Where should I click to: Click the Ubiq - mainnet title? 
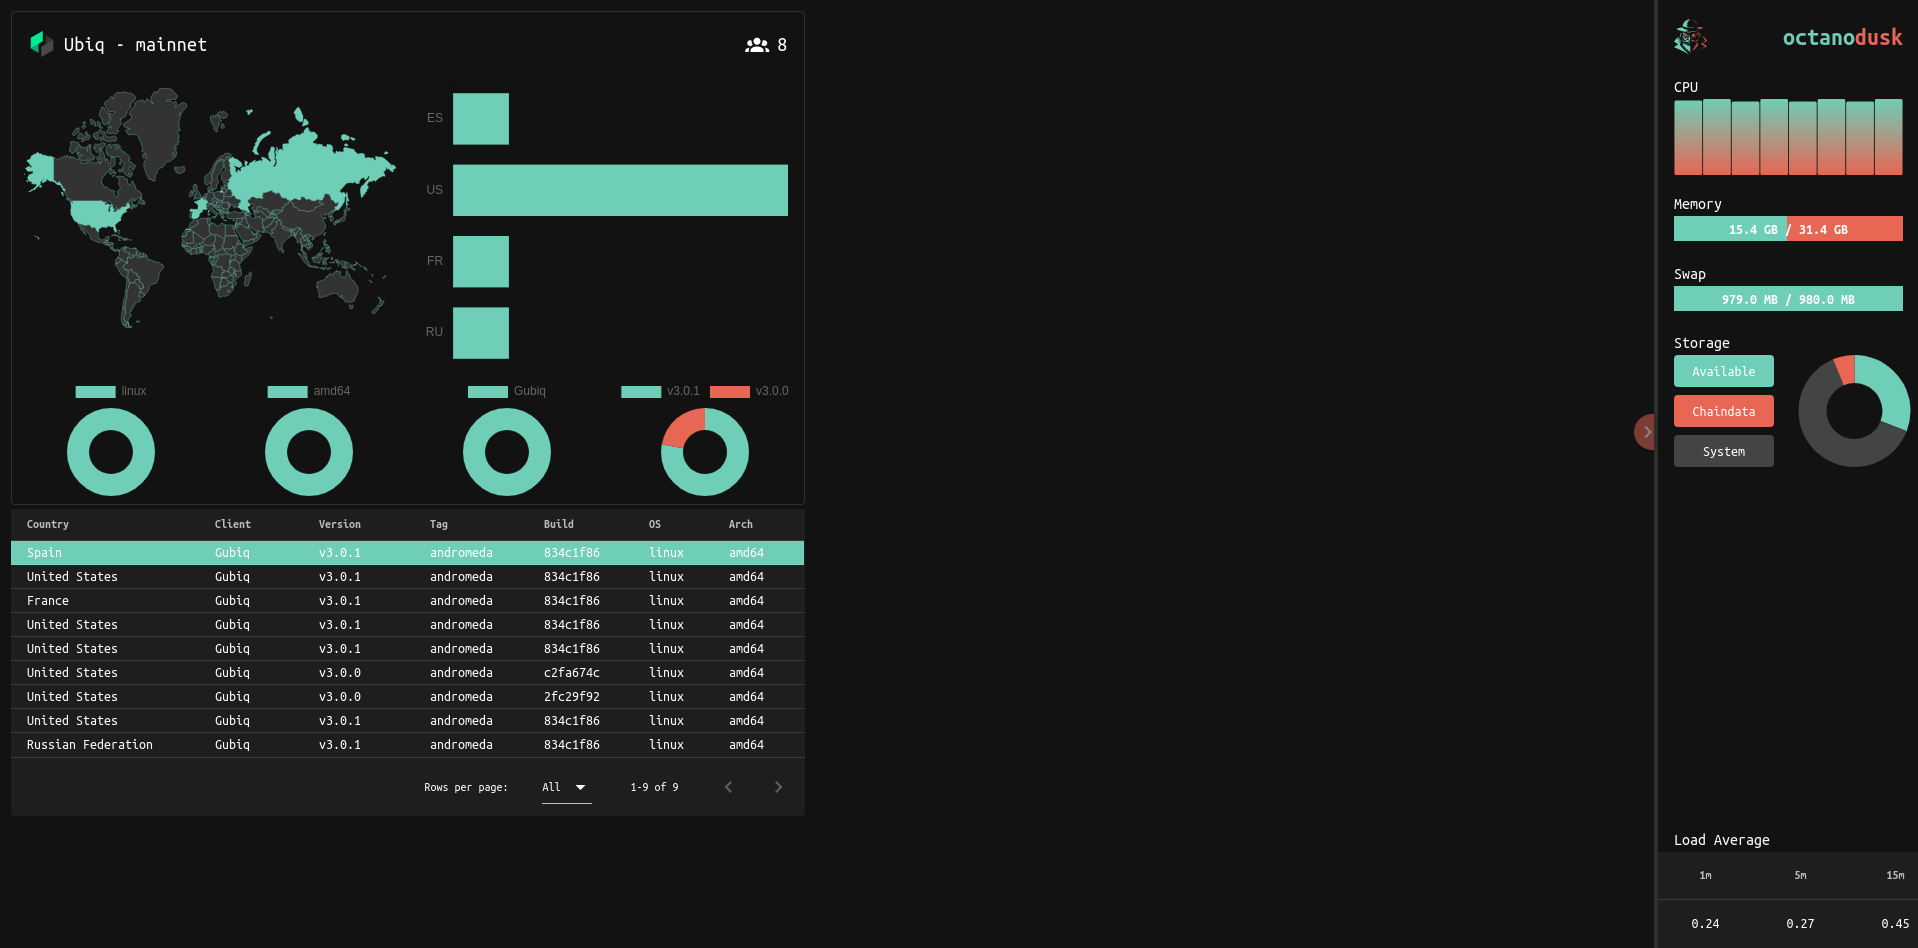135,45
